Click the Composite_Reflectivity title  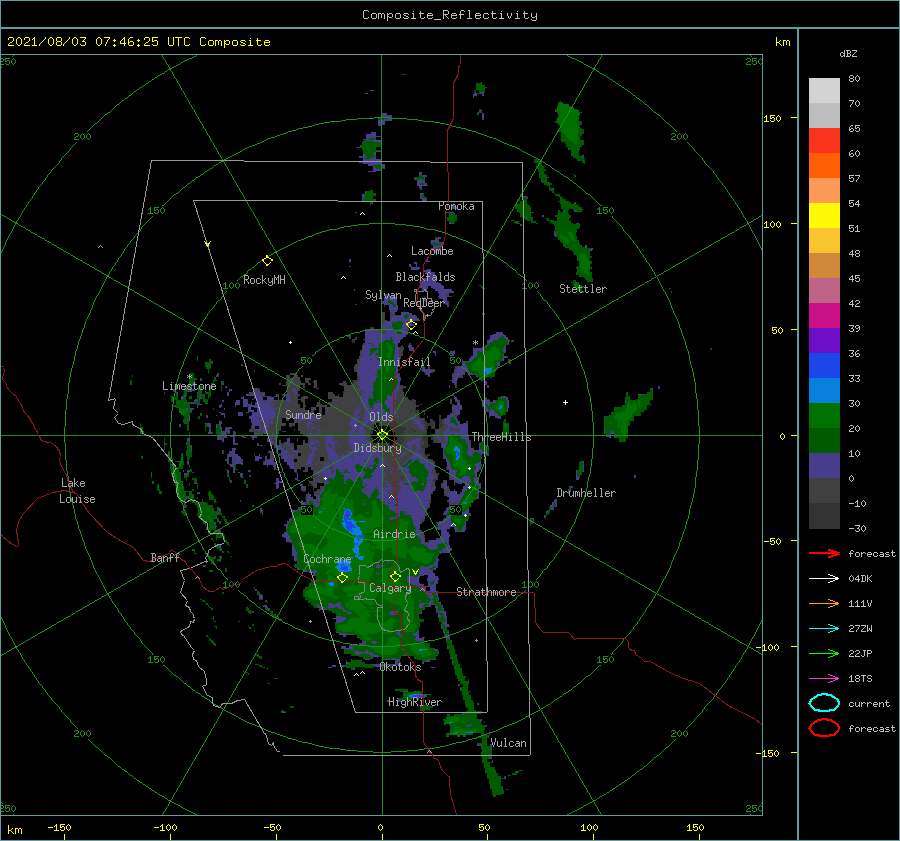[x=450, y=15]
